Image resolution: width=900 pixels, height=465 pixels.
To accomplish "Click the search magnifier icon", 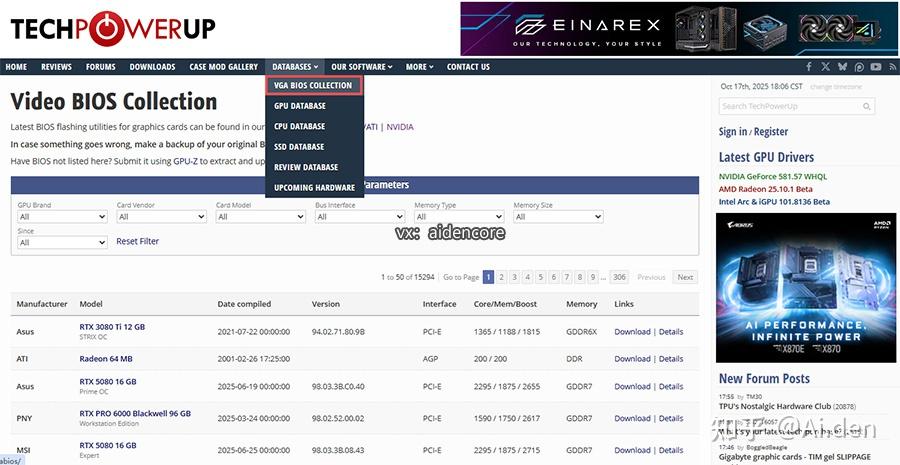I will pyautogui.click(x=867, y=106).
